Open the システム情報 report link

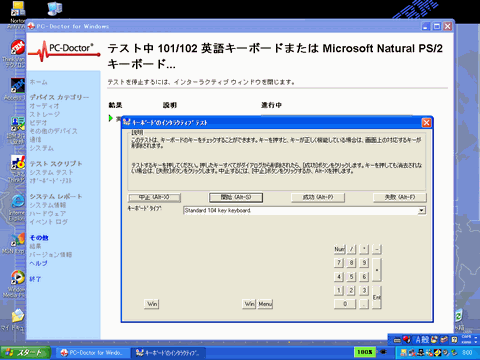(48, 205)
